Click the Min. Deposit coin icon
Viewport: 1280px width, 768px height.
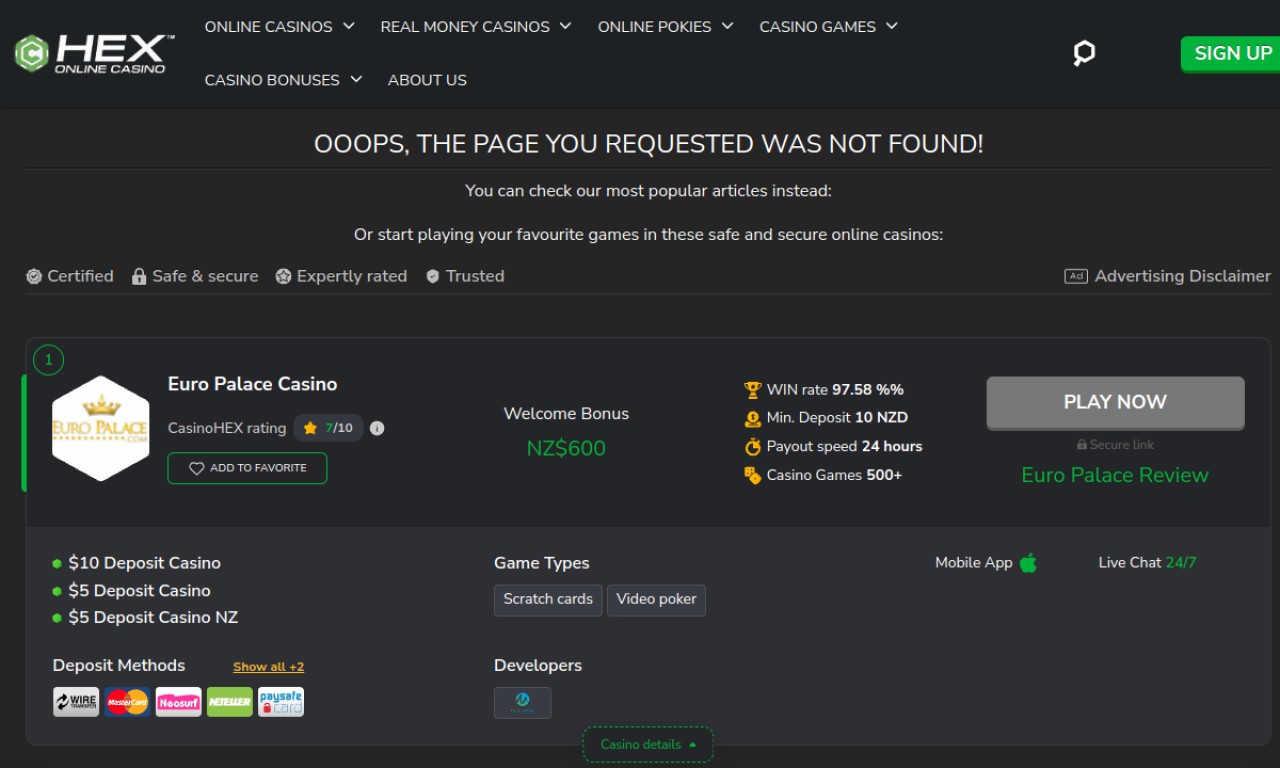click(x=753, y=418)
